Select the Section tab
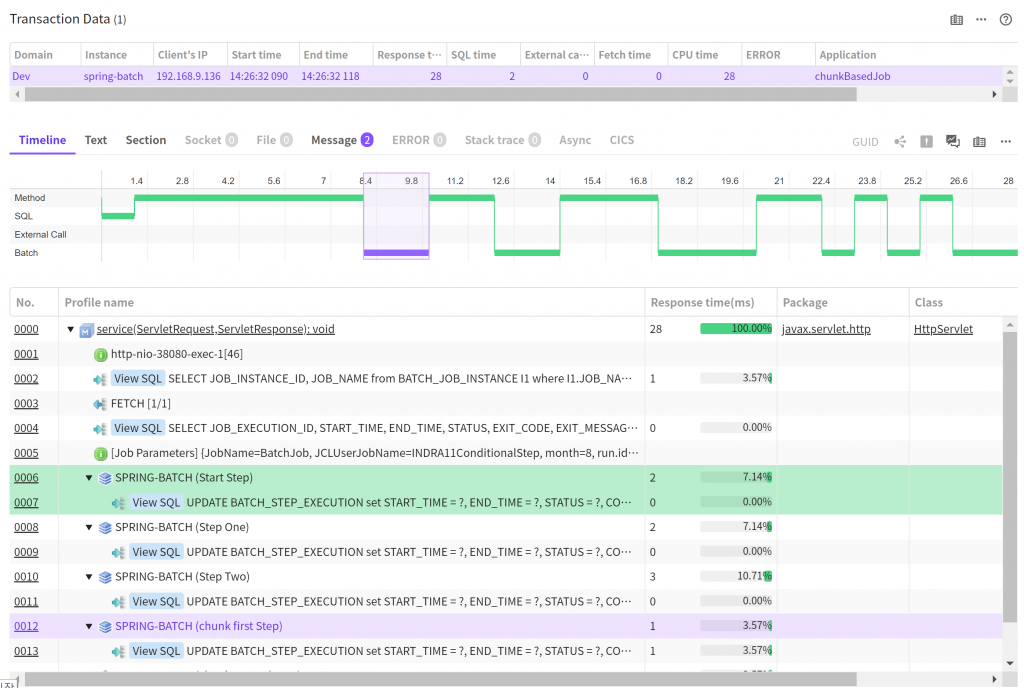 click(x=146, y=140)
